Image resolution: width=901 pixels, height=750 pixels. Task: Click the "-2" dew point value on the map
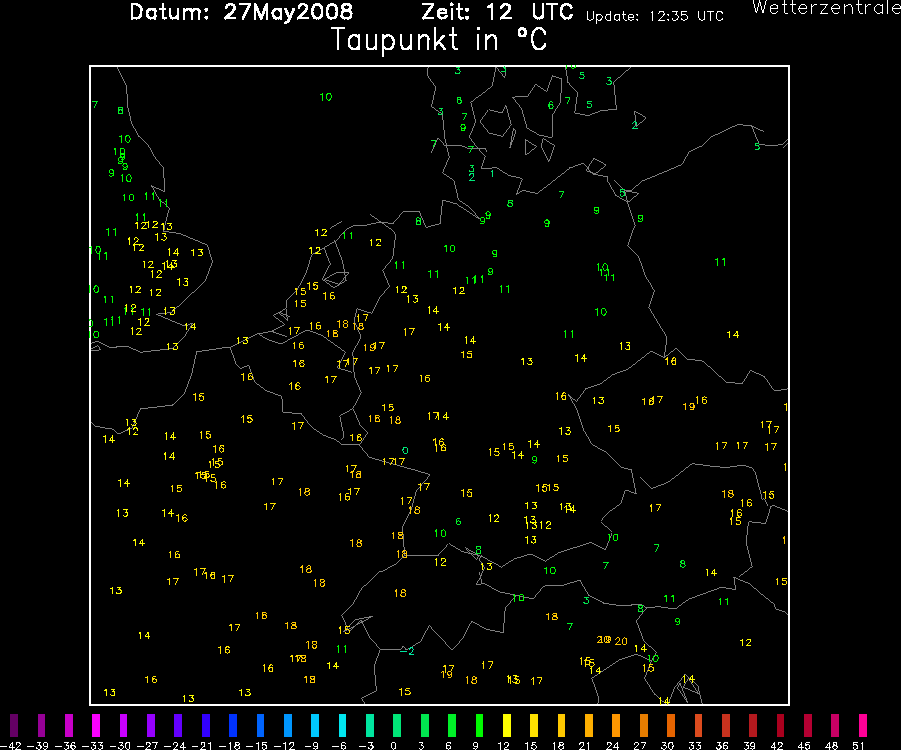click(x=407, y=651)
